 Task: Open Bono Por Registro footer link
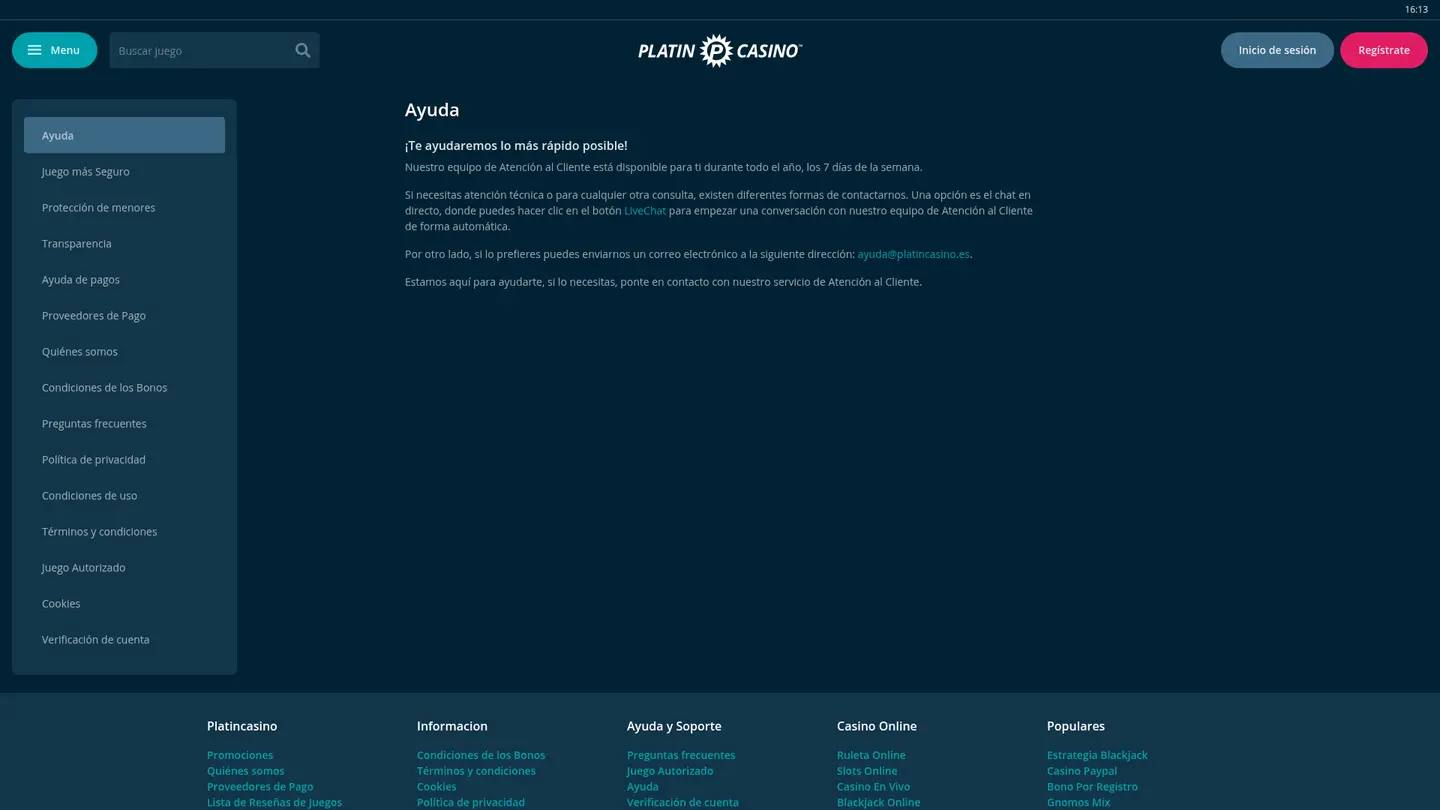pyautogui.click(x=1092, y=787)
